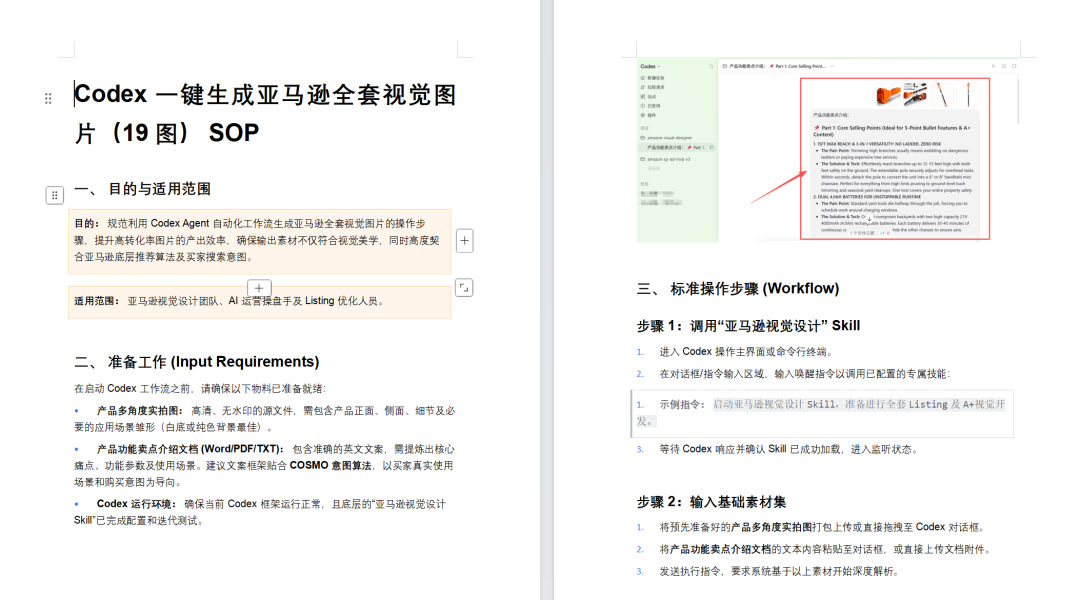Image resolution: width=1080 pixels, height=600 pixels.
Task: Click the six-dot drag handle beside the document title
Action: (x=48, y=99)
